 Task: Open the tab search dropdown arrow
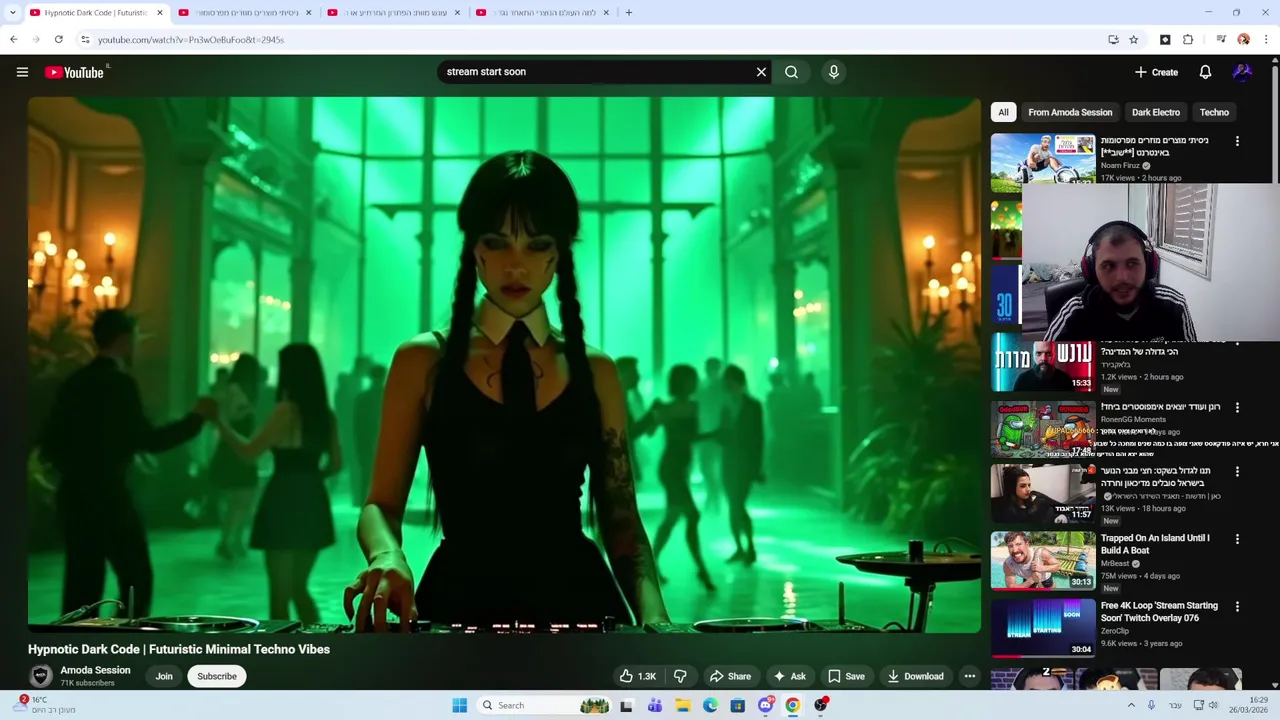pyautogui.click(x=12, y=13)
